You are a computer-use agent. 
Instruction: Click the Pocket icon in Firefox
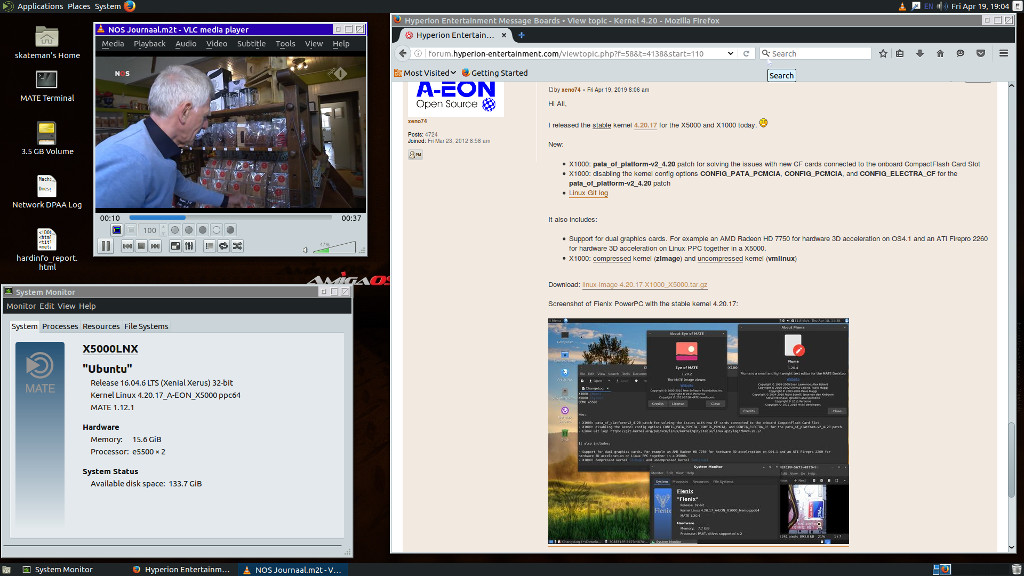(x=981, y=54)
